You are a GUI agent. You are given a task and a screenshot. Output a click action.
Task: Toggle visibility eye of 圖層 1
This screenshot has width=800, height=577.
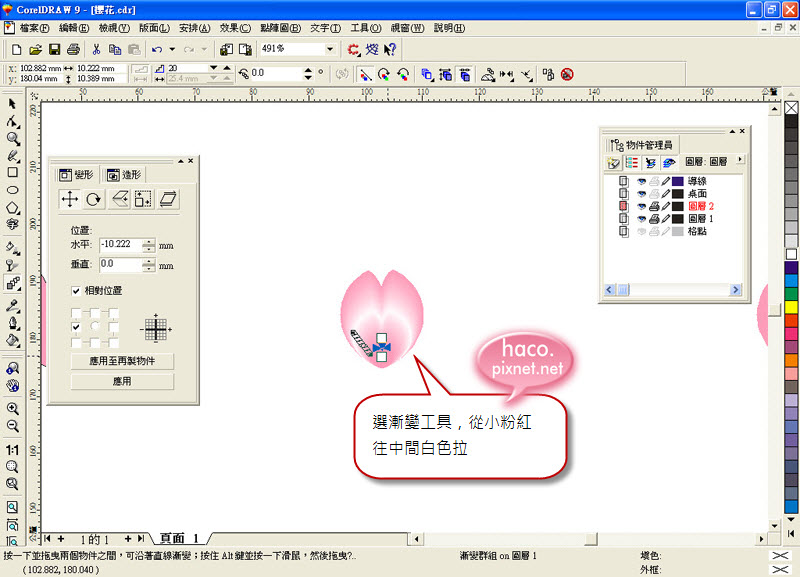click(641, 219)
